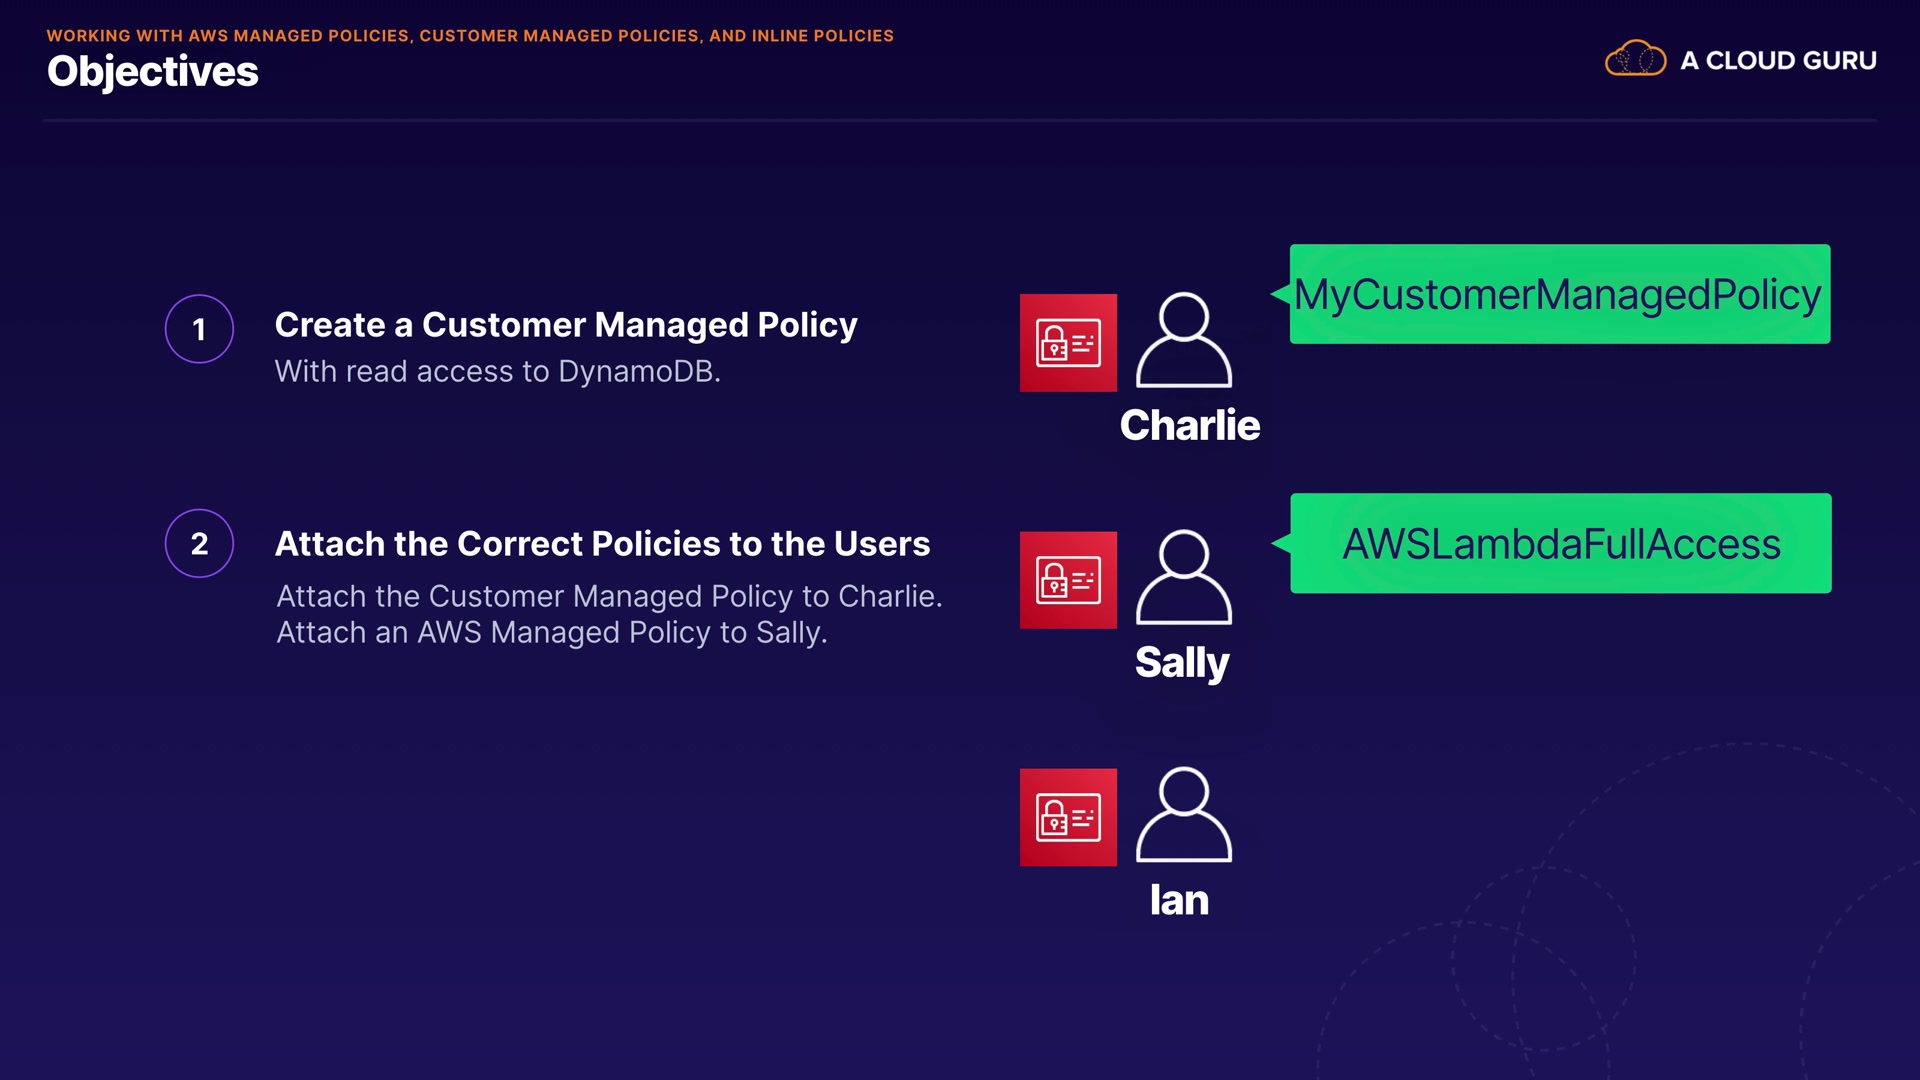Click the Sally name label
The image size is (1920, 1080).
[x=1181, y=662]
